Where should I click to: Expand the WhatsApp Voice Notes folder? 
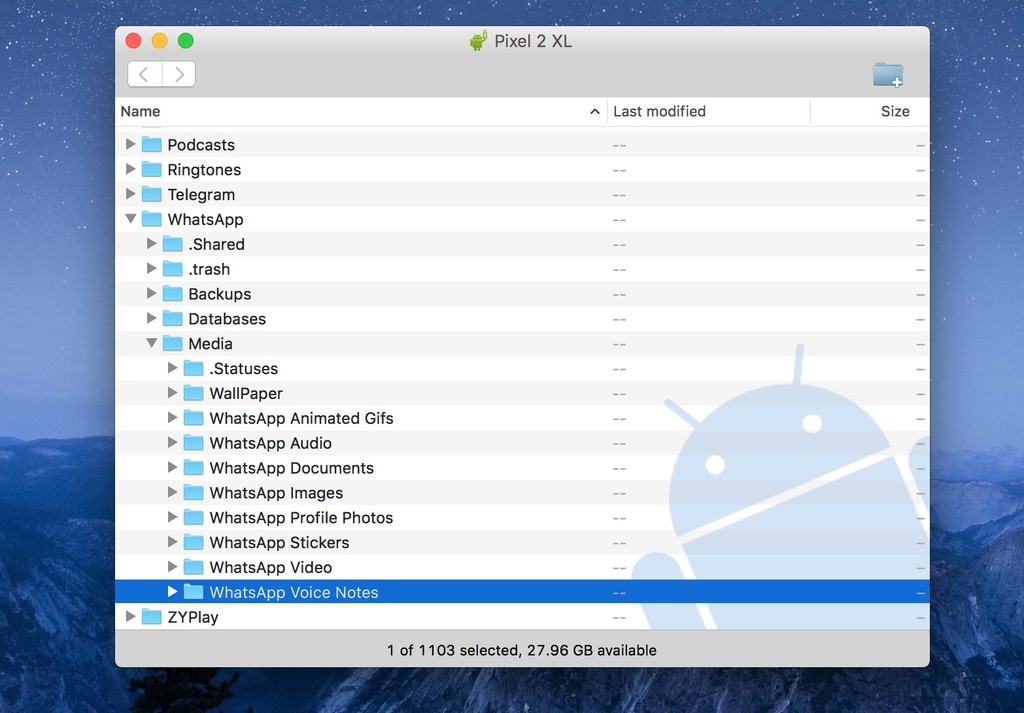172,592
